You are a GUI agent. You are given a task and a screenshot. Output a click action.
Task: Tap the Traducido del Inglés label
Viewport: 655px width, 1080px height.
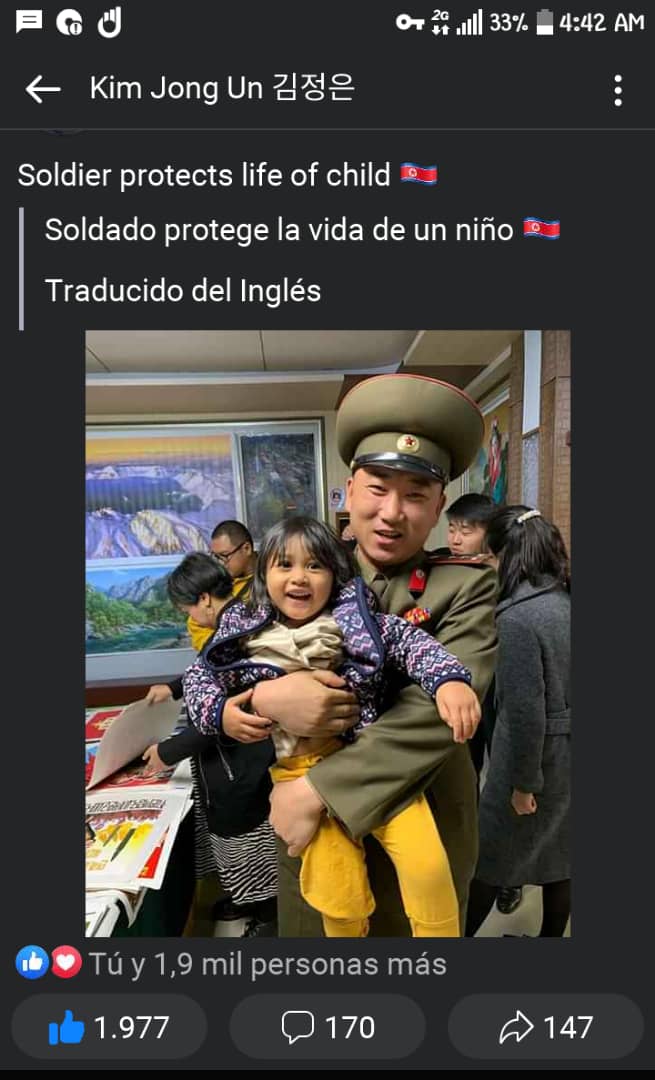[x=183, y=291]
